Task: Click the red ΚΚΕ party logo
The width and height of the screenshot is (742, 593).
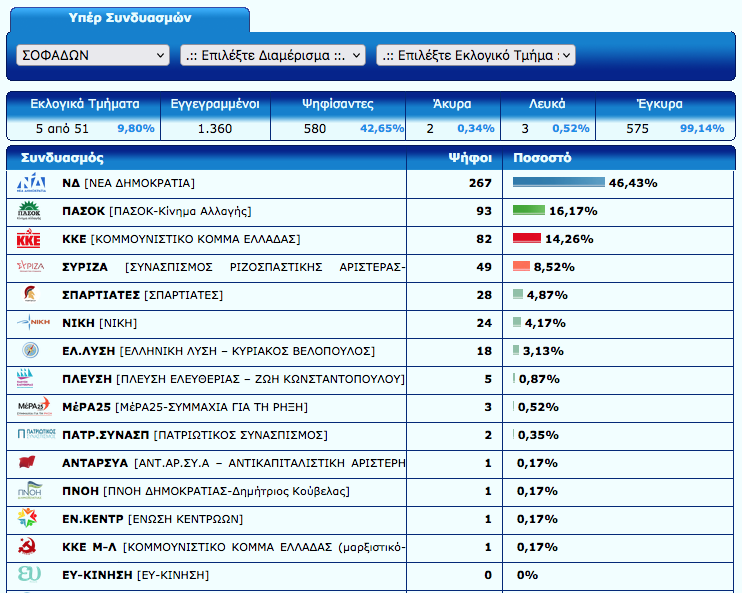Action: 31,239
